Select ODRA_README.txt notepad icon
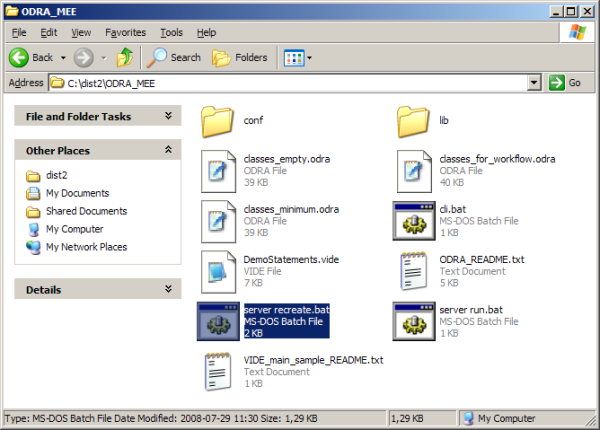 [413, 271]
